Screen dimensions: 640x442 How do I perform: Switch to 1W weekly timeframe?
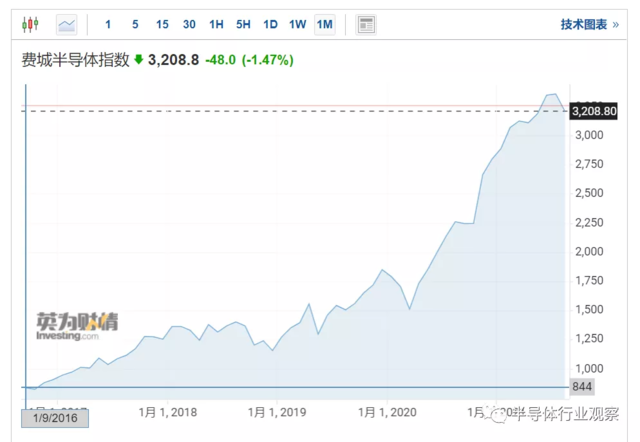click(297, 24)
